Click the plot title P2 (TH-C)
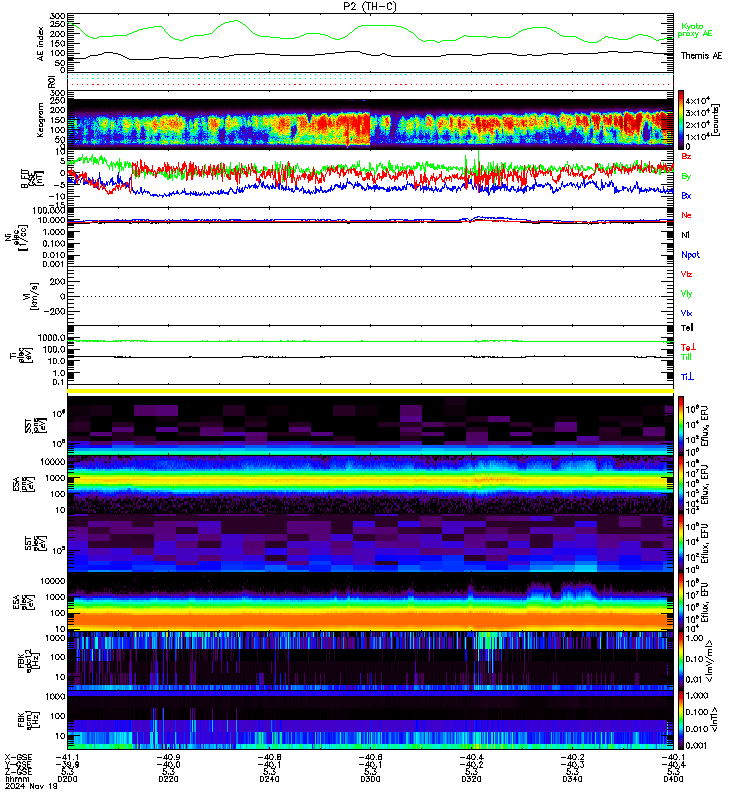The height and width of the screenshot is (800, 750). click(370, 6)
